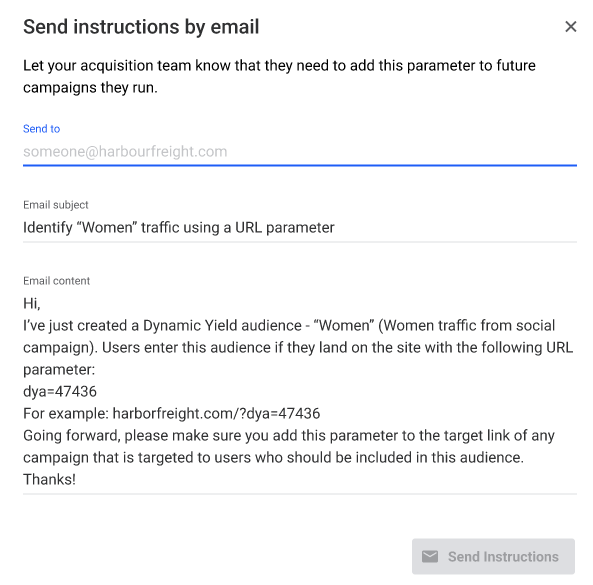Screen dimensions: 593x585
Task: Click the "Email subject" field label
Action: [56, 205]
